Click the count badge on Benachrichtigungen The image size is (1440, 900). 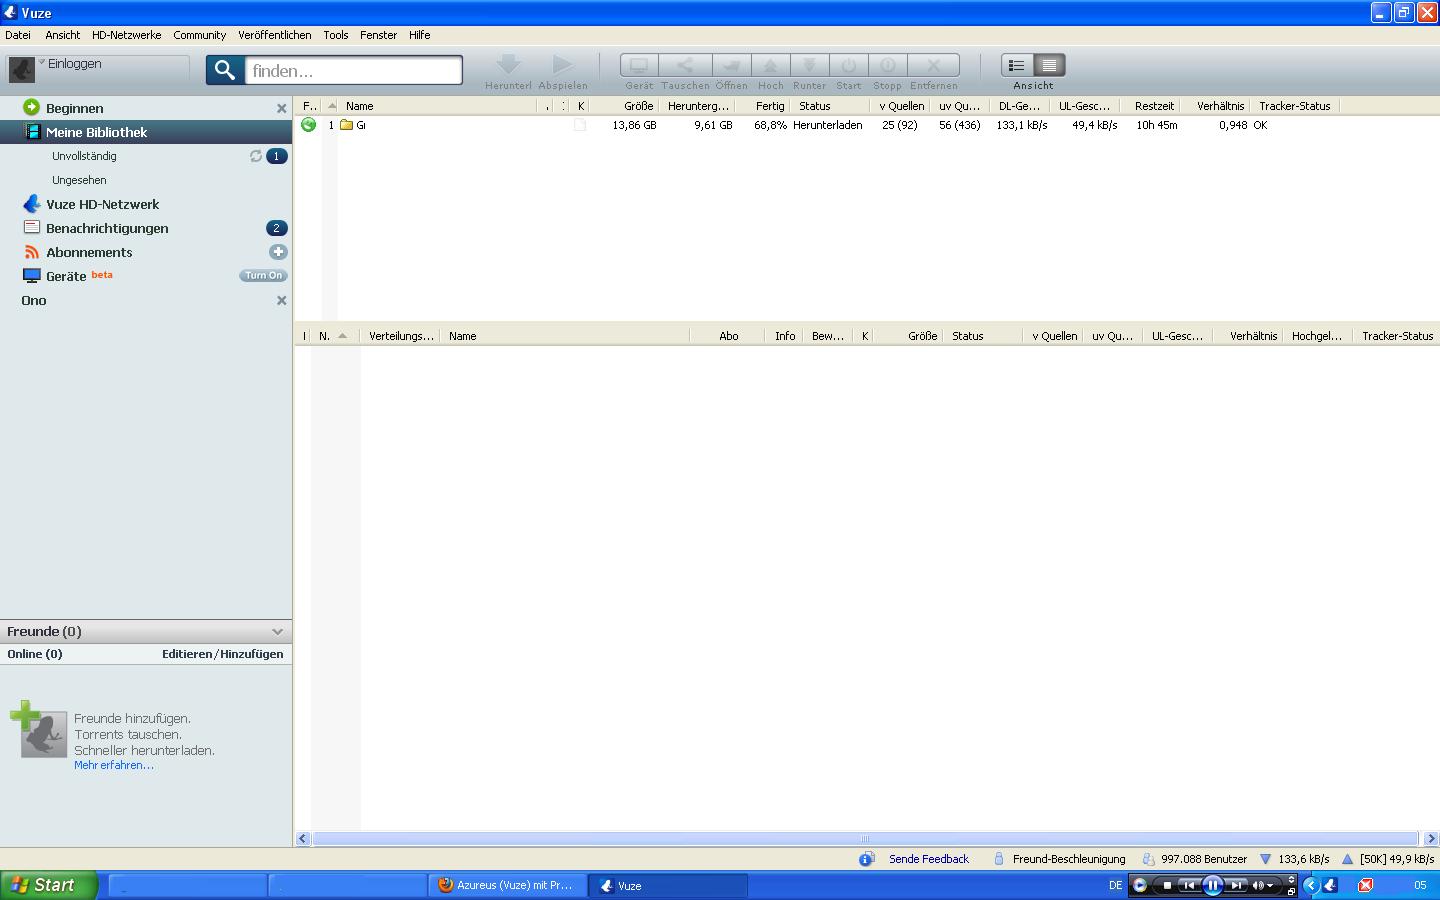(277, 228)
